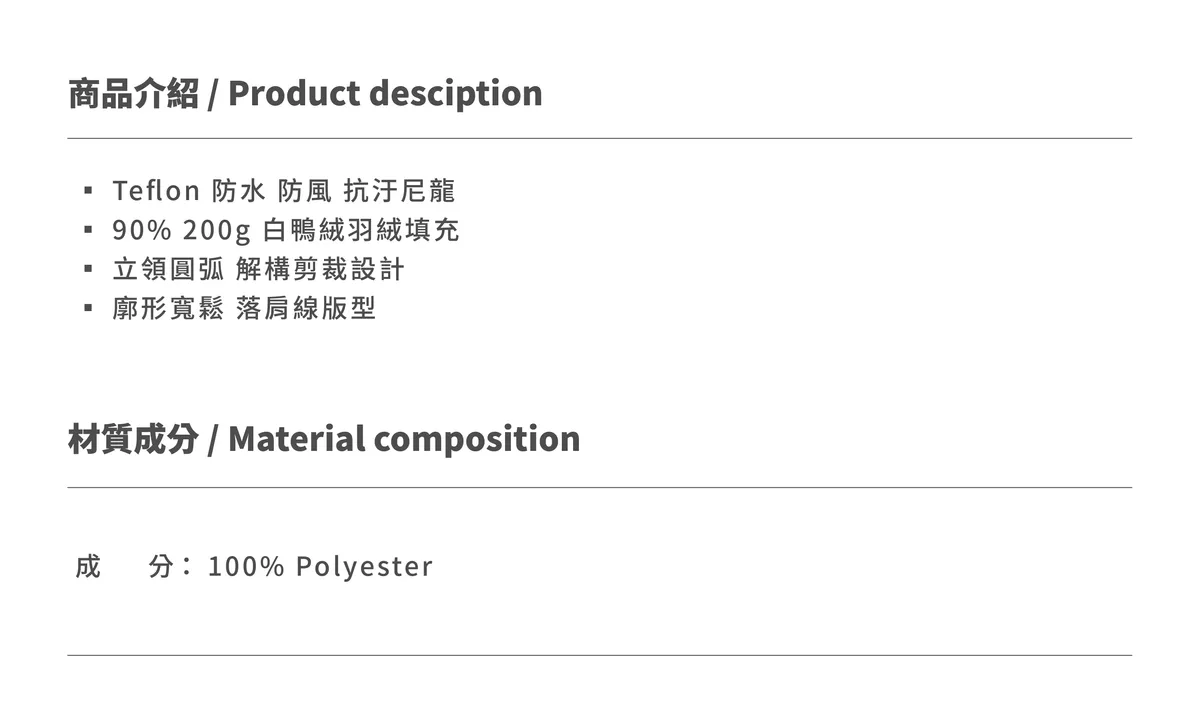The width and height of the screenshot is (1200, 704).
Task: Click the 抗汙尼龍 text
Action: point(399,190)
